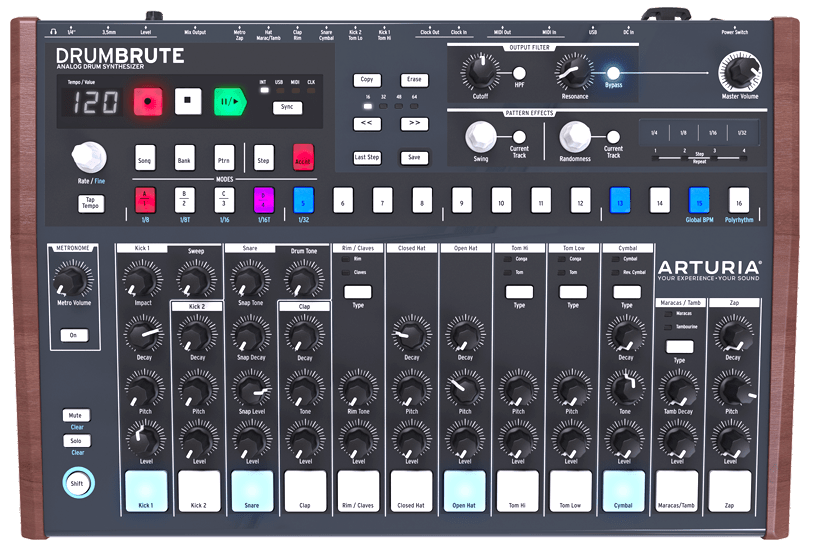Select Ptrn mode button
The image size is (813, 547).
click(x=224, y=158)
